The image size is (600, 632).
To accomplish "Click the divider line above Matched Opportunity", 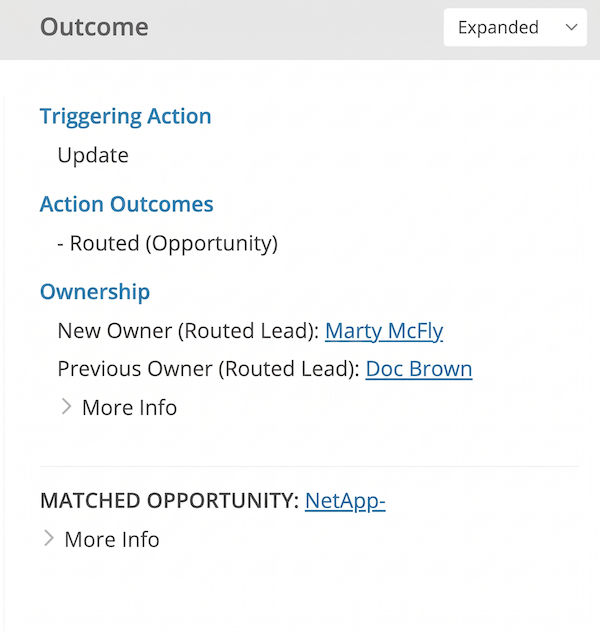I will pyautogui.click(x=309, y=466).
